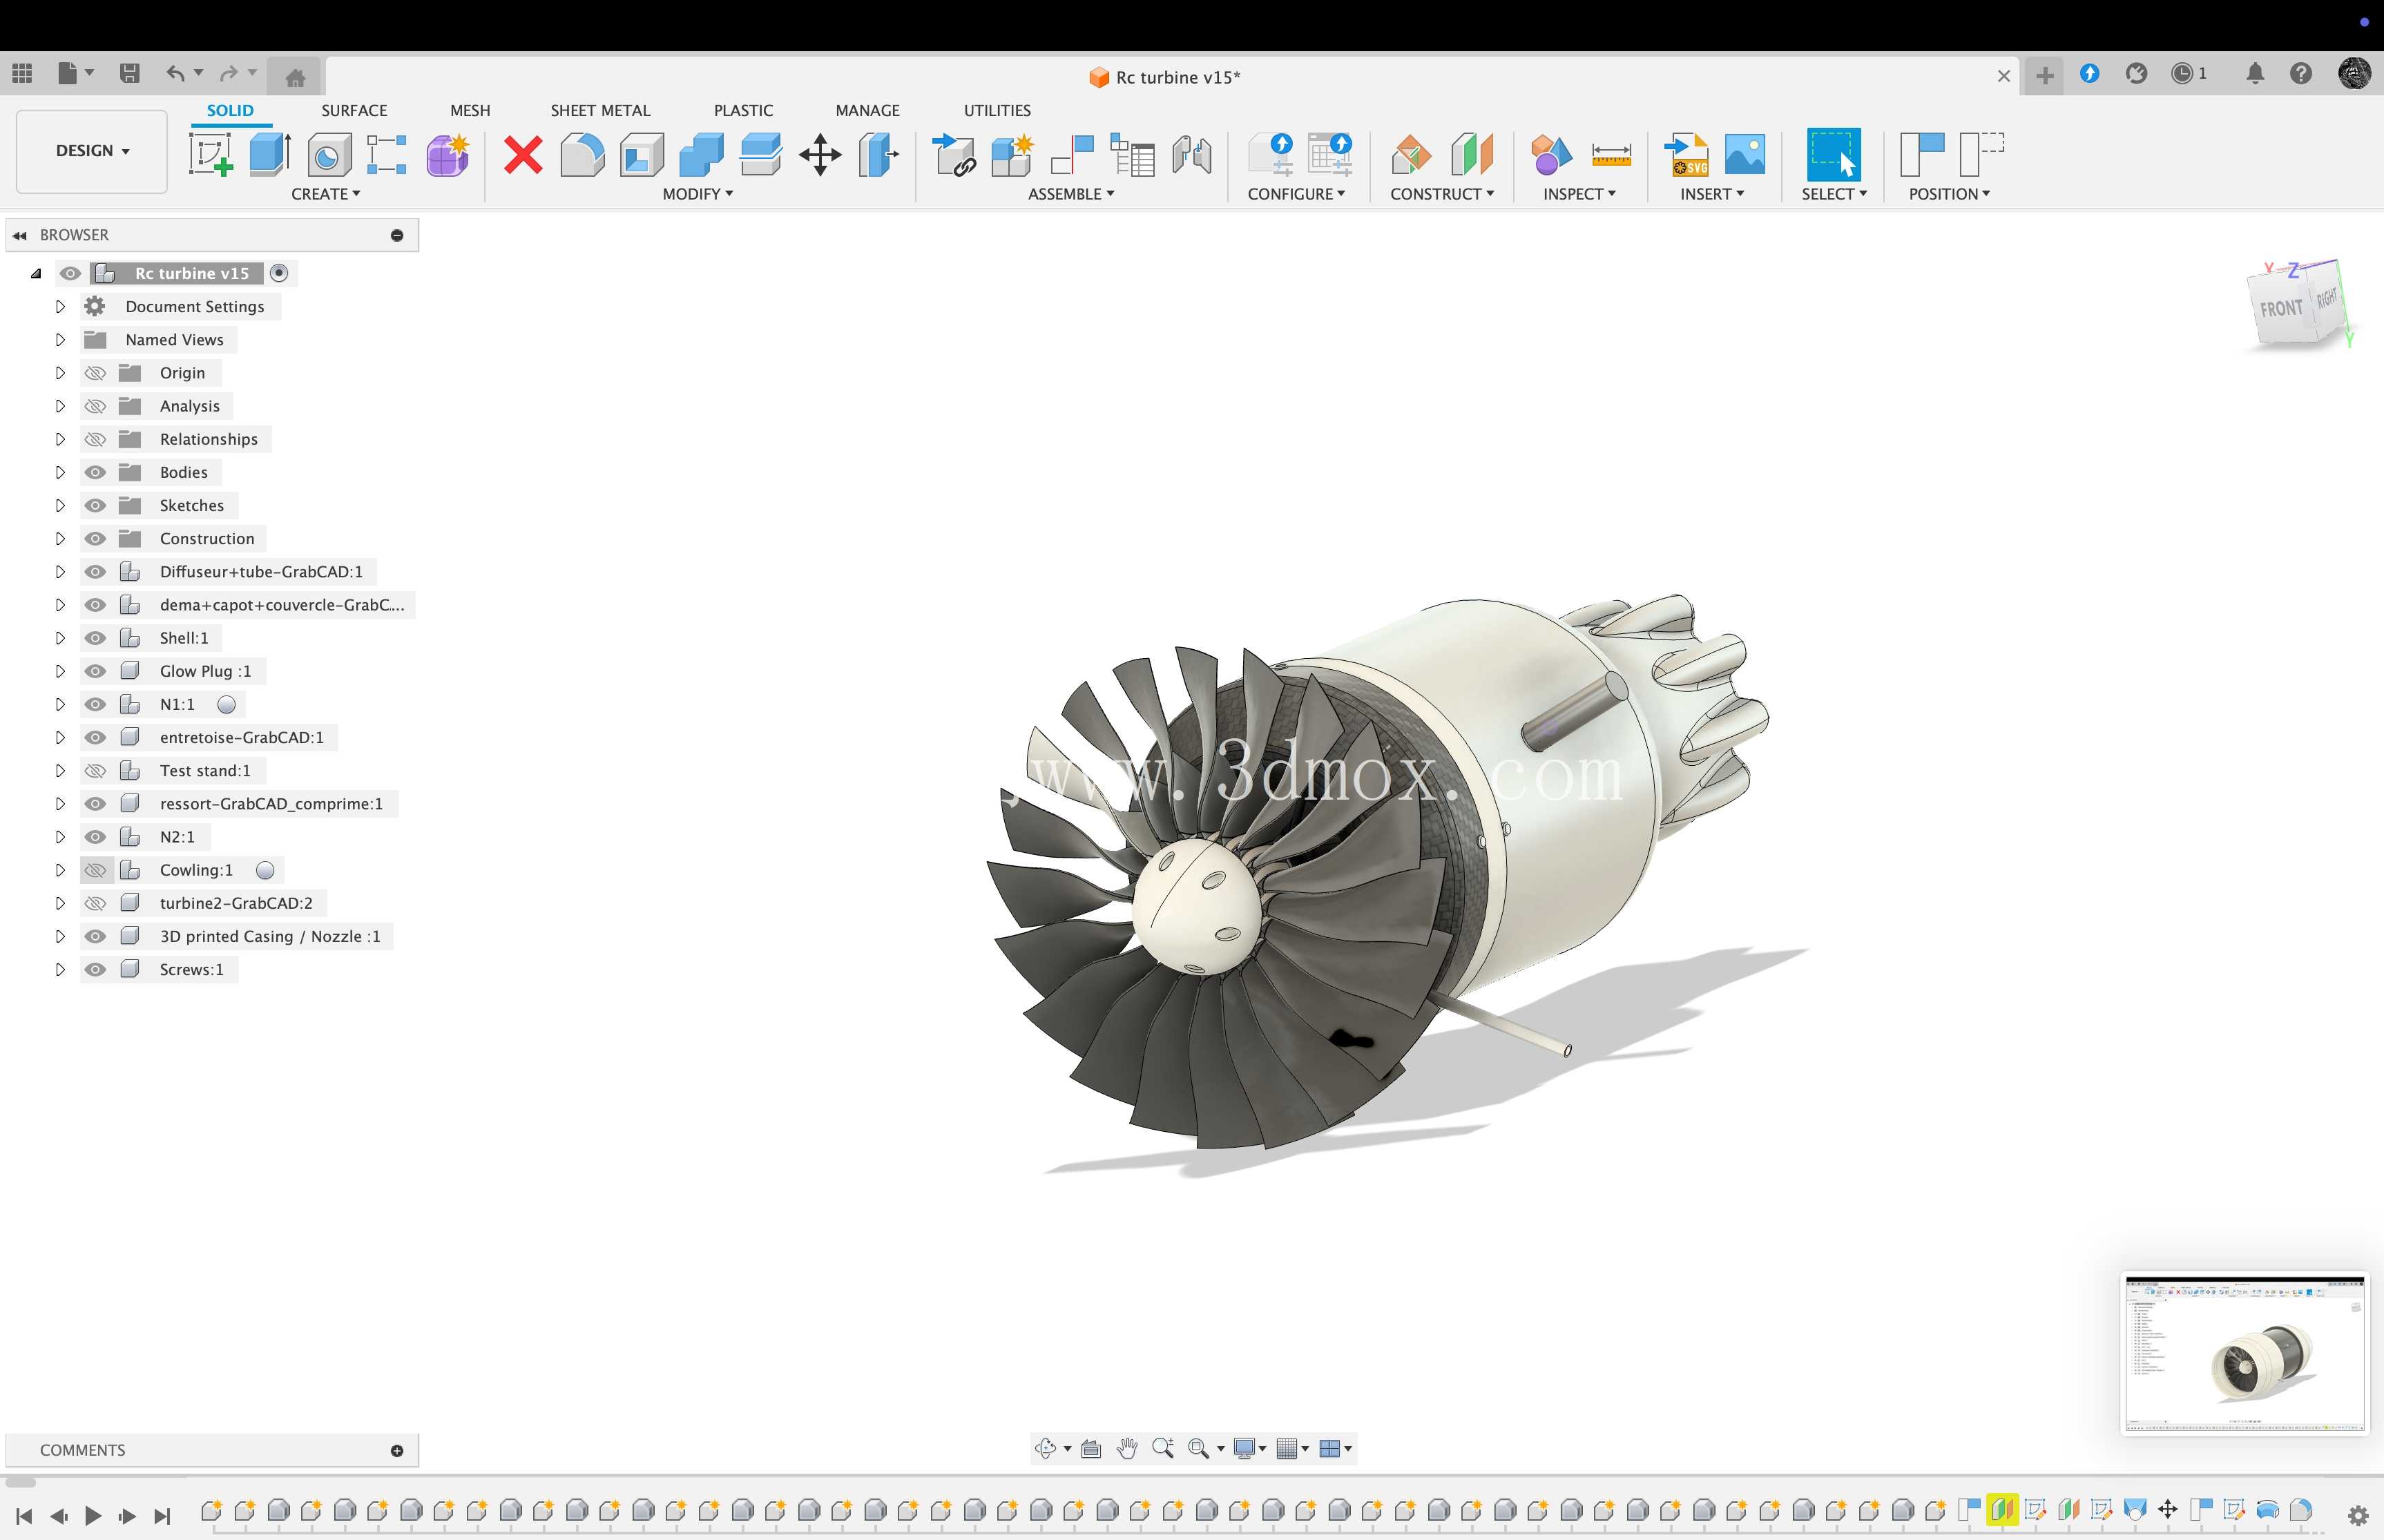The image size is (2384, 1540).
Task: Switch to the UTILITIES tab
Action: click(997, 111)
